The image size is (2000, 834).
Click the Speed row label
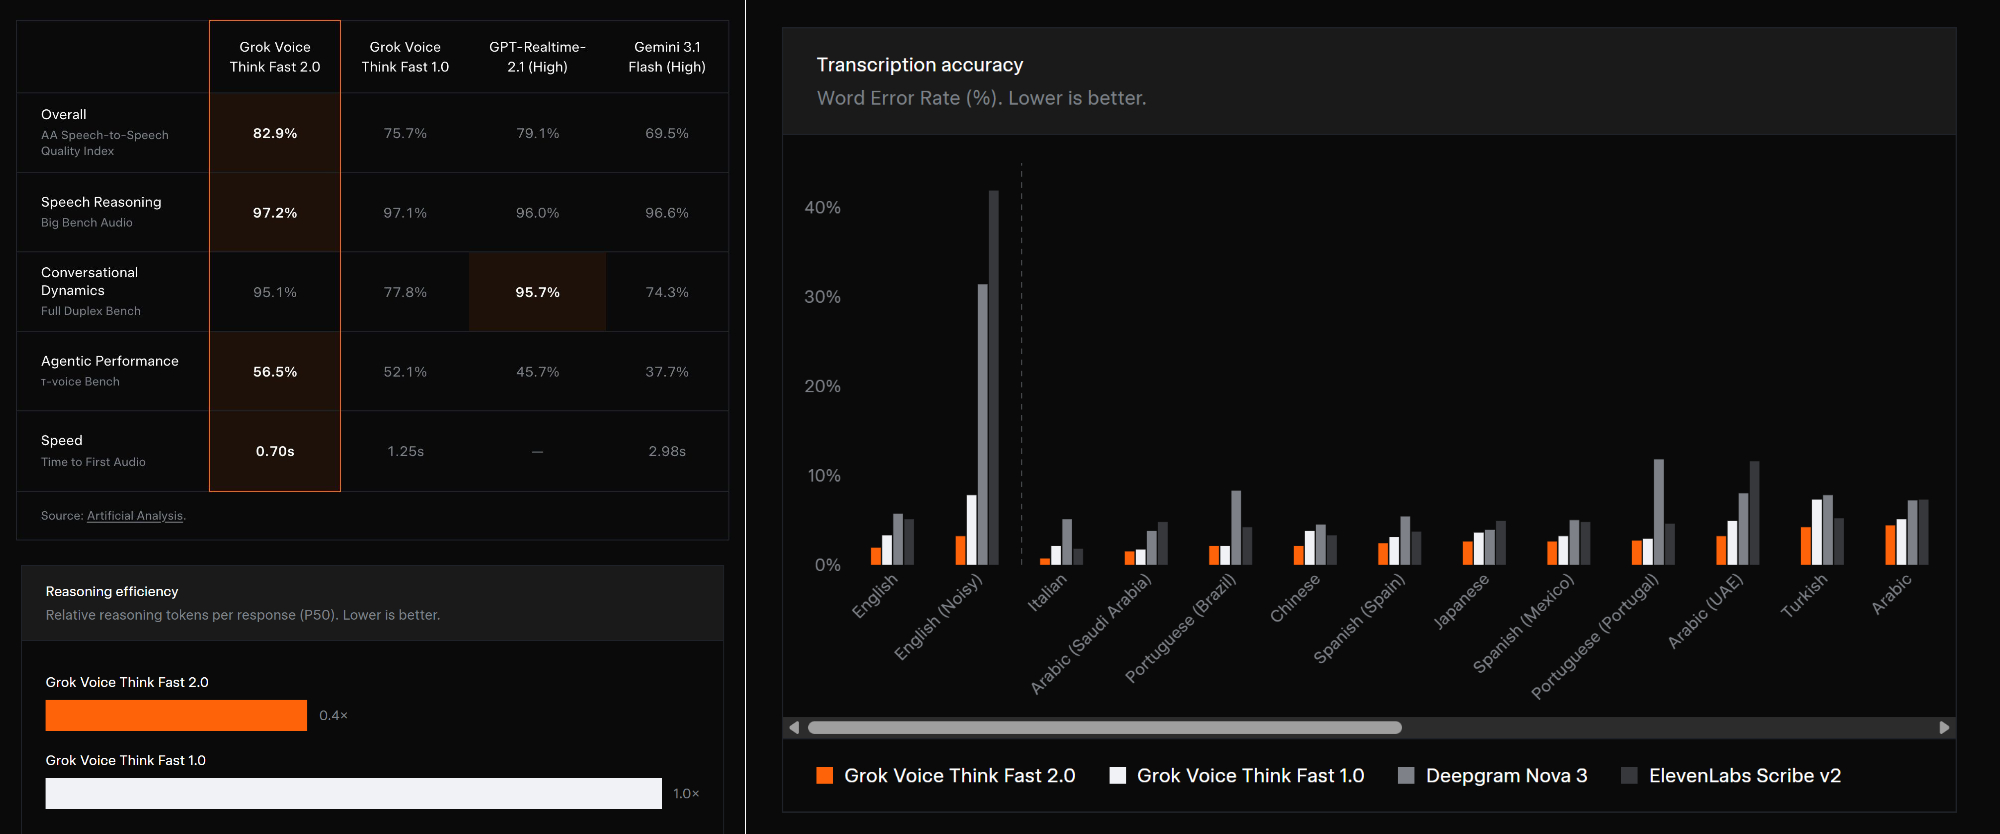62,441
